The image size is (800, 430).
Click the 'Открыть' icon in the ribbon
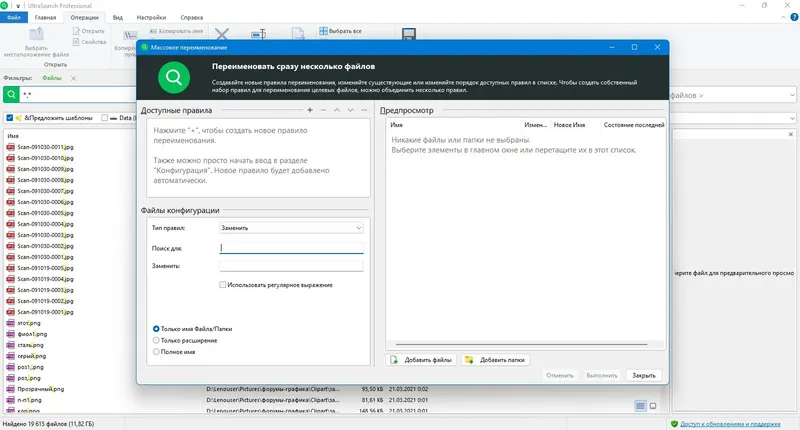[76, 31]
